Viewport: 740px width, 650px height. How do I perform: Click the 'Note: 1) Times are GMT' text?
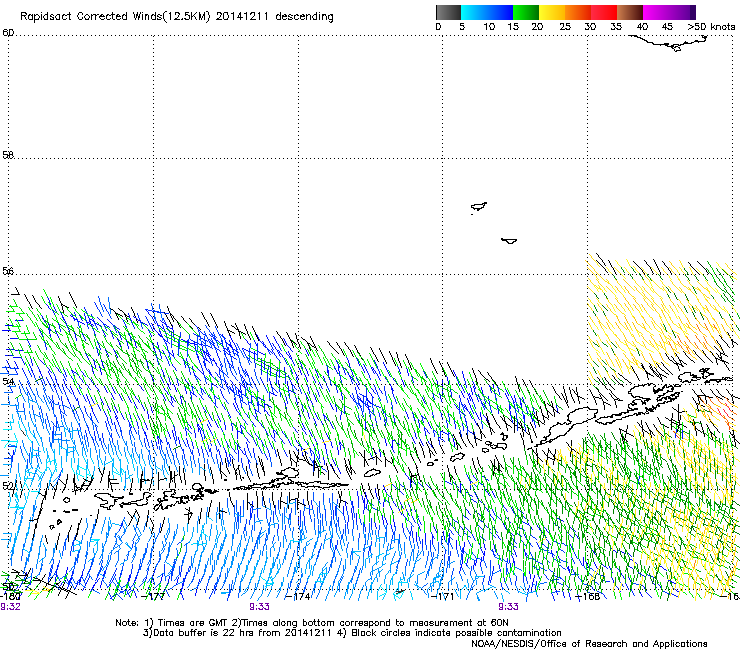(172, 623)
